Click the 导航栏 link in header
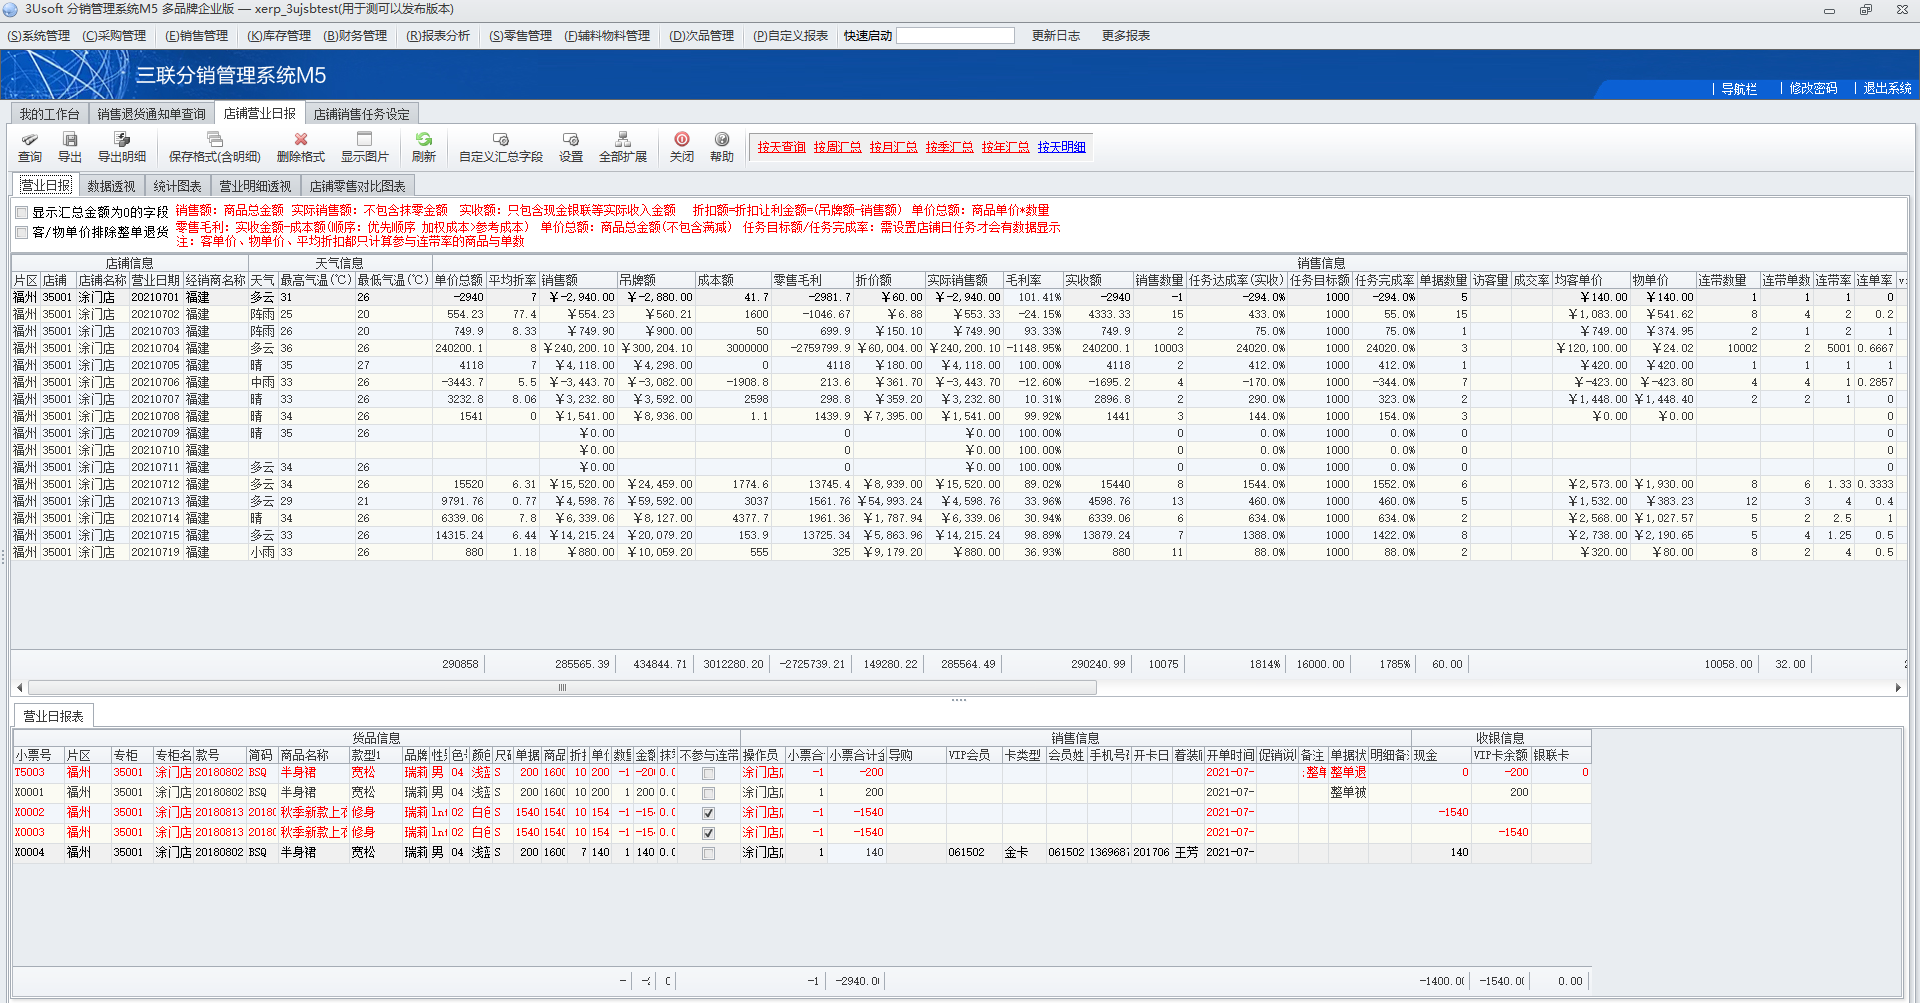Image resolution: width=1920 pixels, height=1003 pixels. pyautogui.click(x=1739, y=89)
